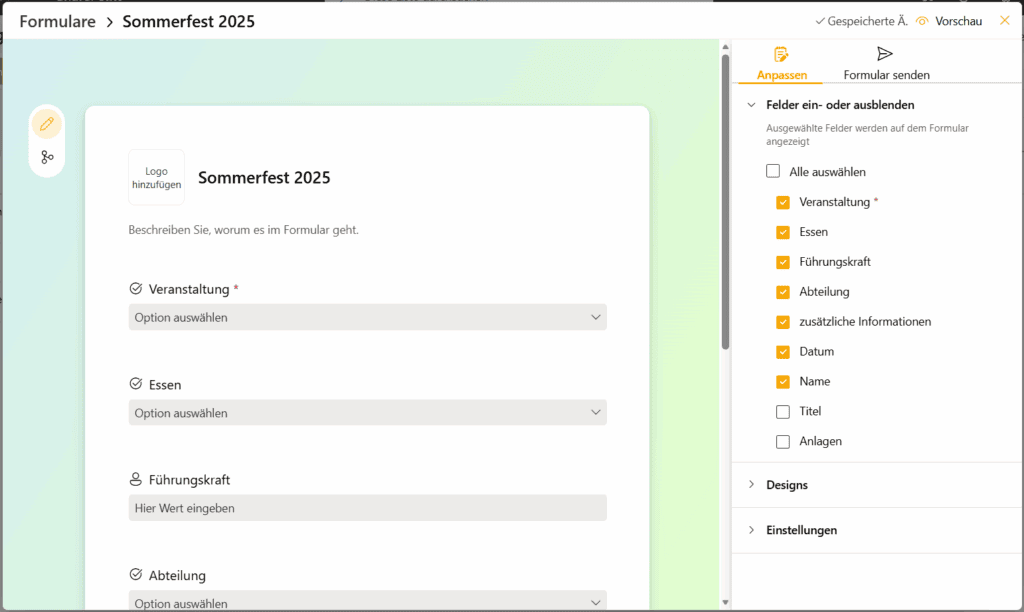This screenshot has width=1024, height=612.
Task: Click the choice icon beside Essen label
Action: [x=134, y=384]
